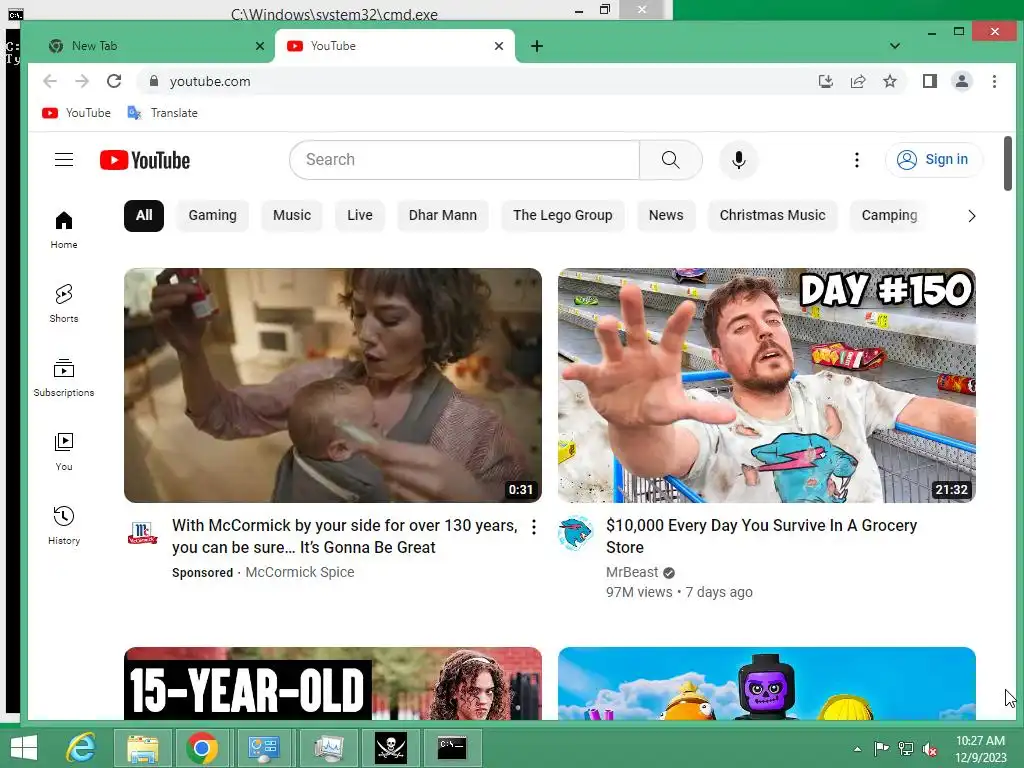Screen dimensions: 1024x768
Task: Click the Sign in button
Action: point(933,159)
